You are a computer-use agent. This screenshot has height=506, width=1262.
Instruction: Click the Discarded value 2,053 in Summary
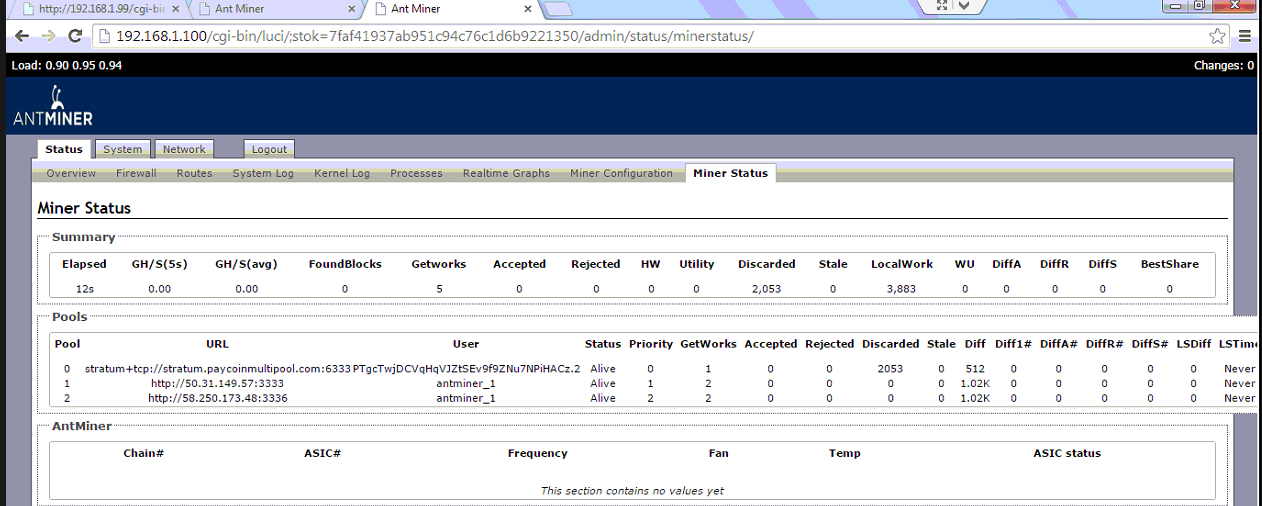766,288
